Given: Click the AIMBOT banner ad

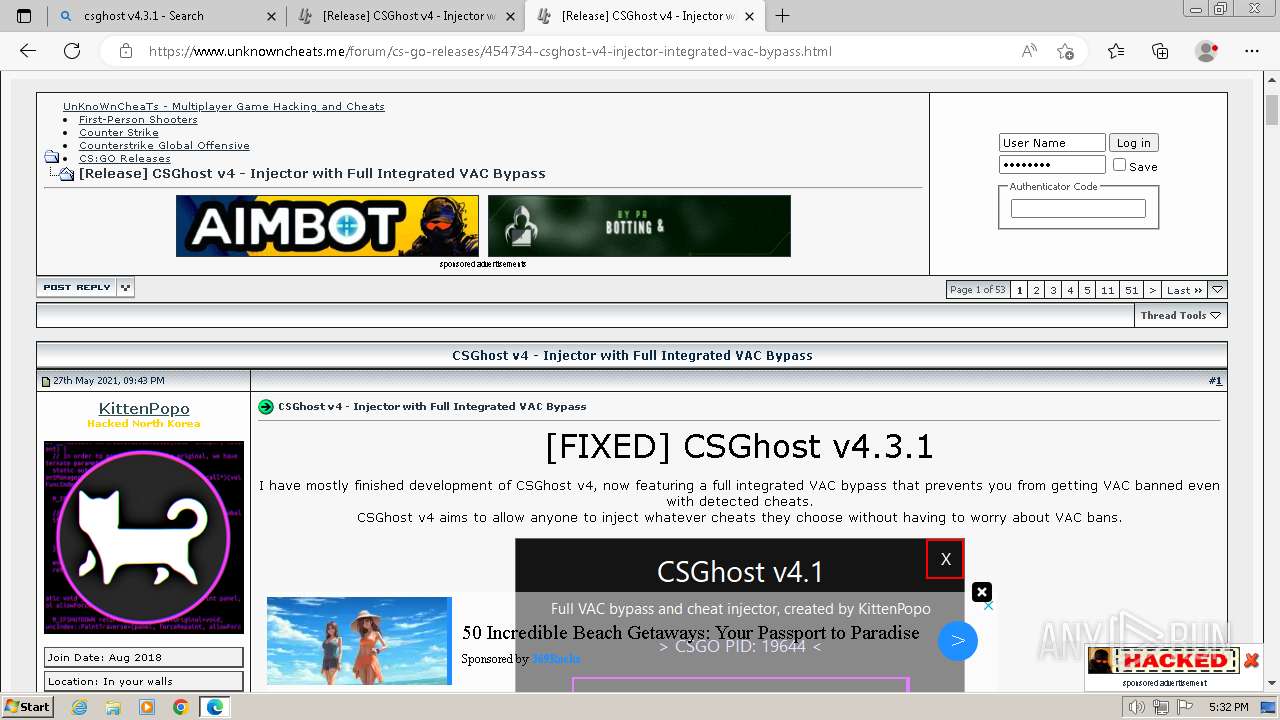Looking at the screenshot, I should 327,226.
